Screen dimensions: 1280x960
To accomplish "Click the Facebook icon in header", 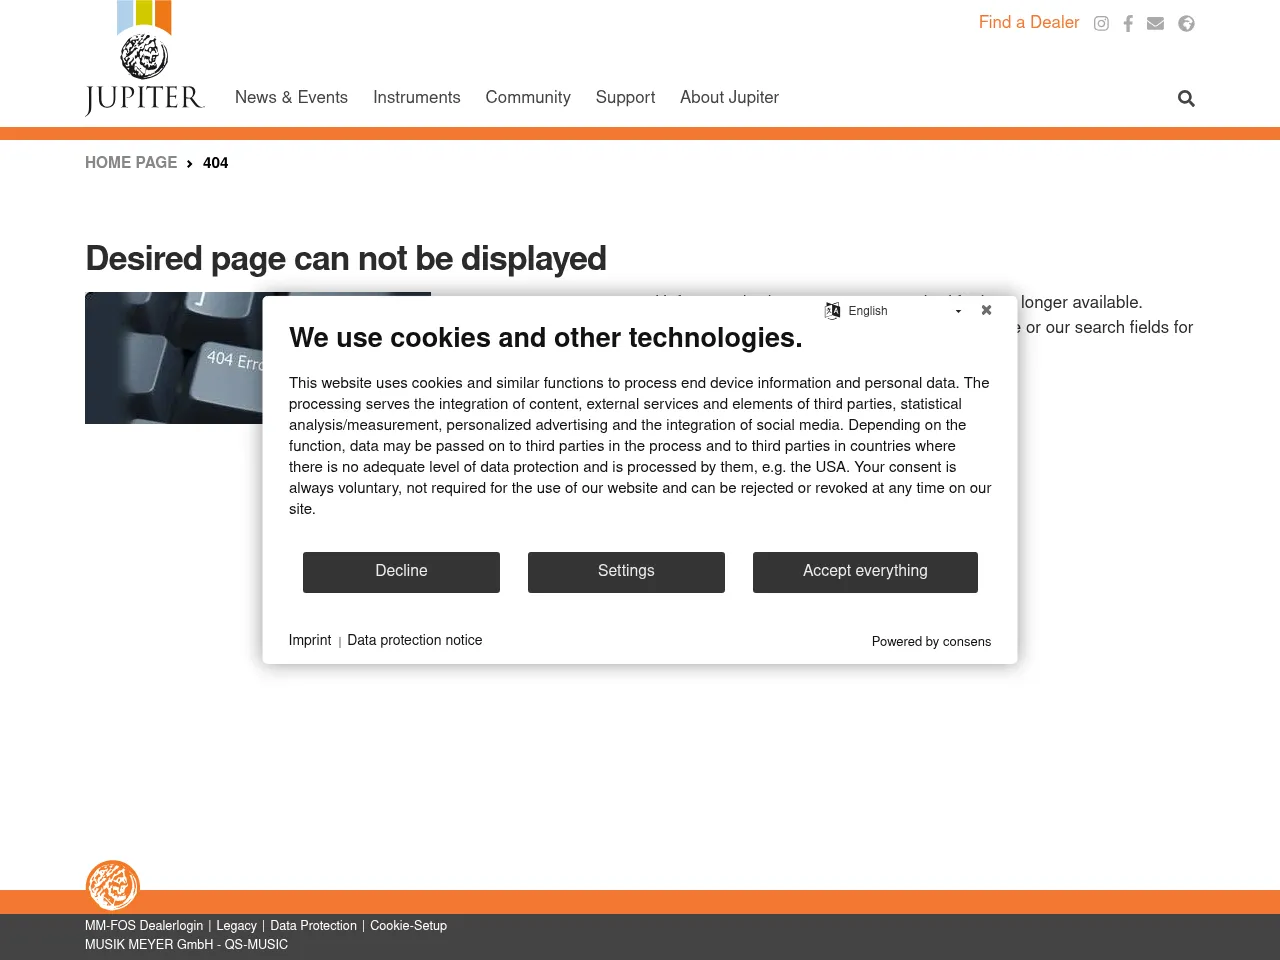I will click(1128, 24).
